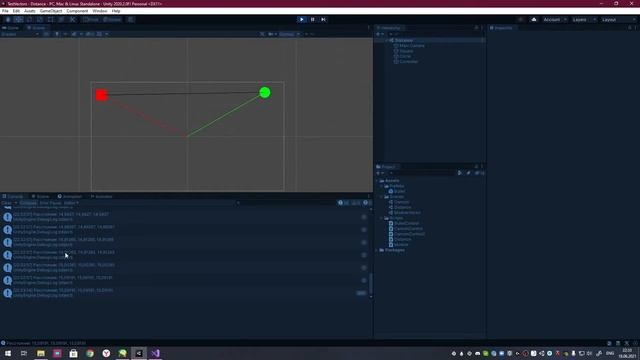Select the first fully visible console log entry
Image resolution: width=640 pixels, height=360 pixels.
tap(184, 217)
